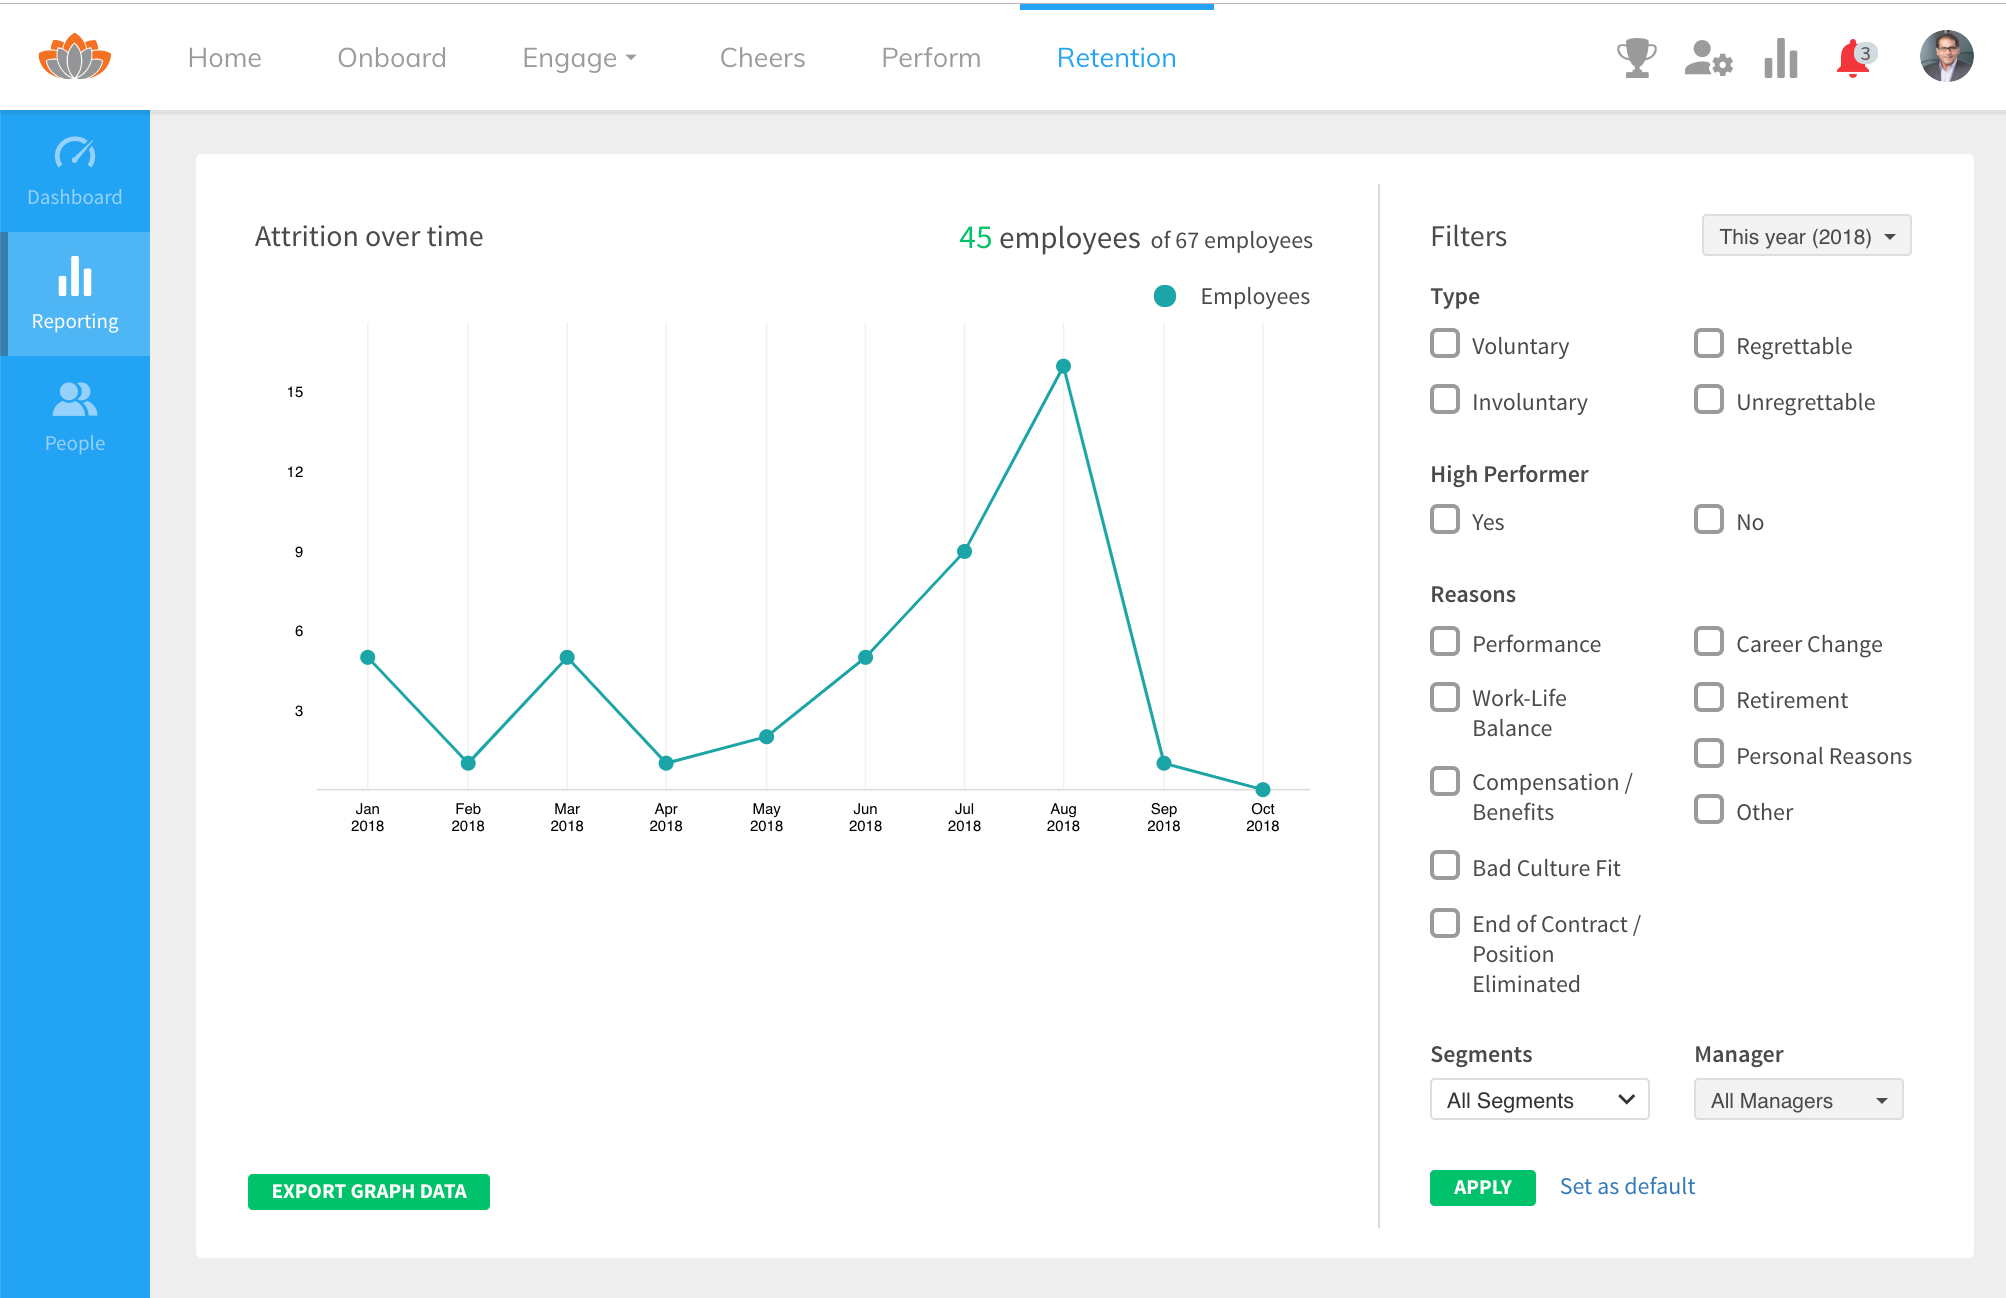Image resolution: width=2006 pixels, height=1298 pixels.
Task: Open the This year (2018) dropdown
Action: 1806,236
